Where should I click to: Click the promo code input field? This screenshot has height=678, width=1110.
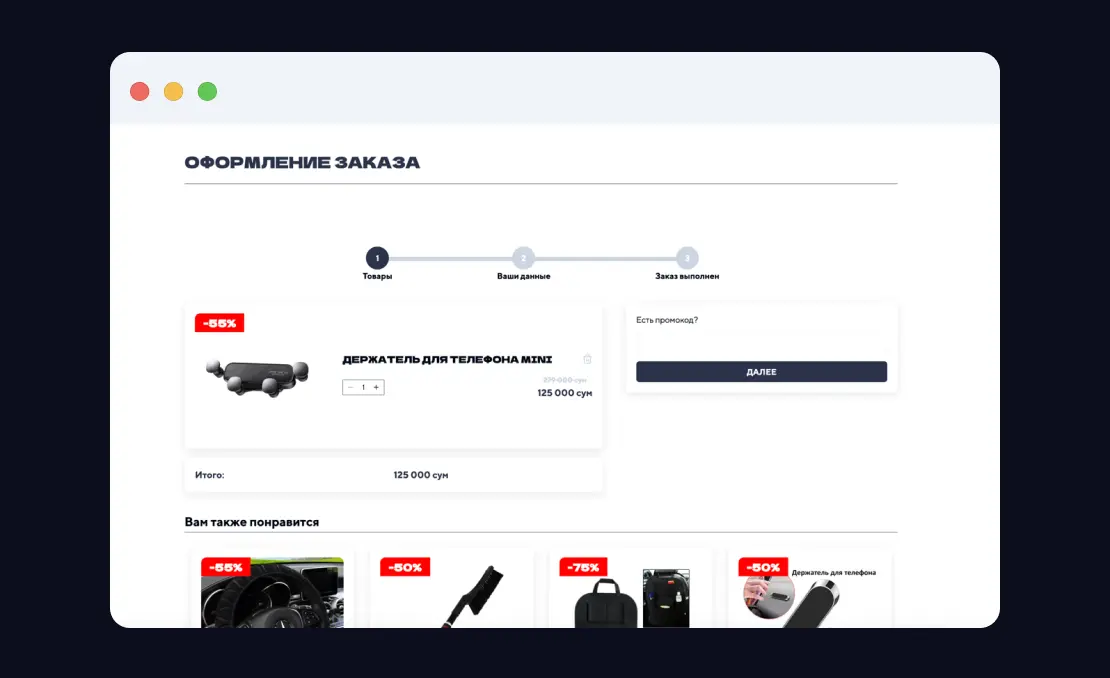click(761, 343)
